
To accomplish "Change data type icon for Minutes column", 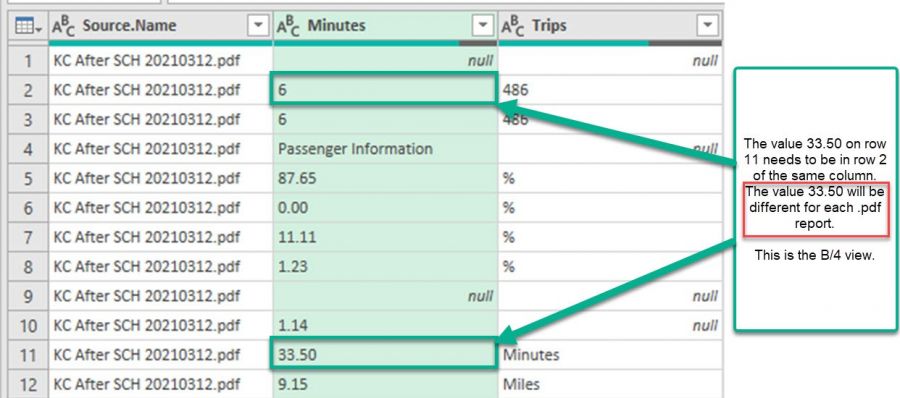I will point(288,26).
